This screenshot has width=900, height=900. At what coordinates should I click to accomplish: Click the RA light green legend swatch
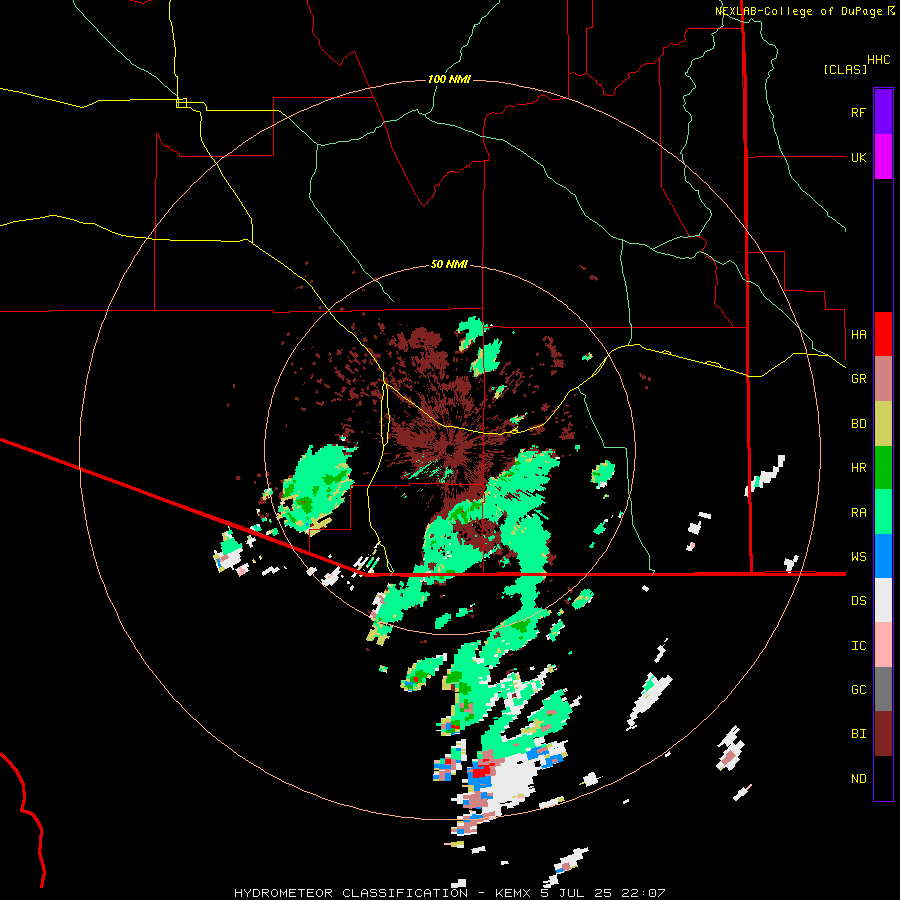(x=883, y=512)
